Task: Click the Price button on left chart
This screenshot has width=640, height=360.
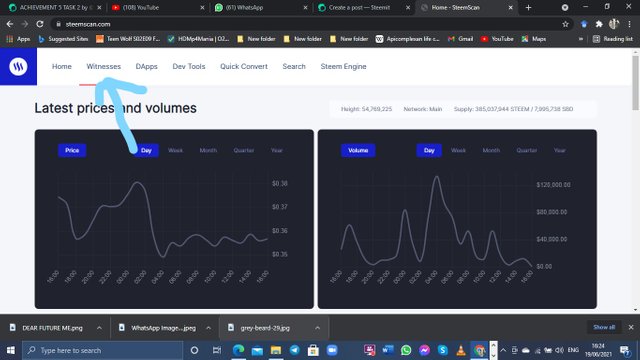Action: (x=72, y=150)
